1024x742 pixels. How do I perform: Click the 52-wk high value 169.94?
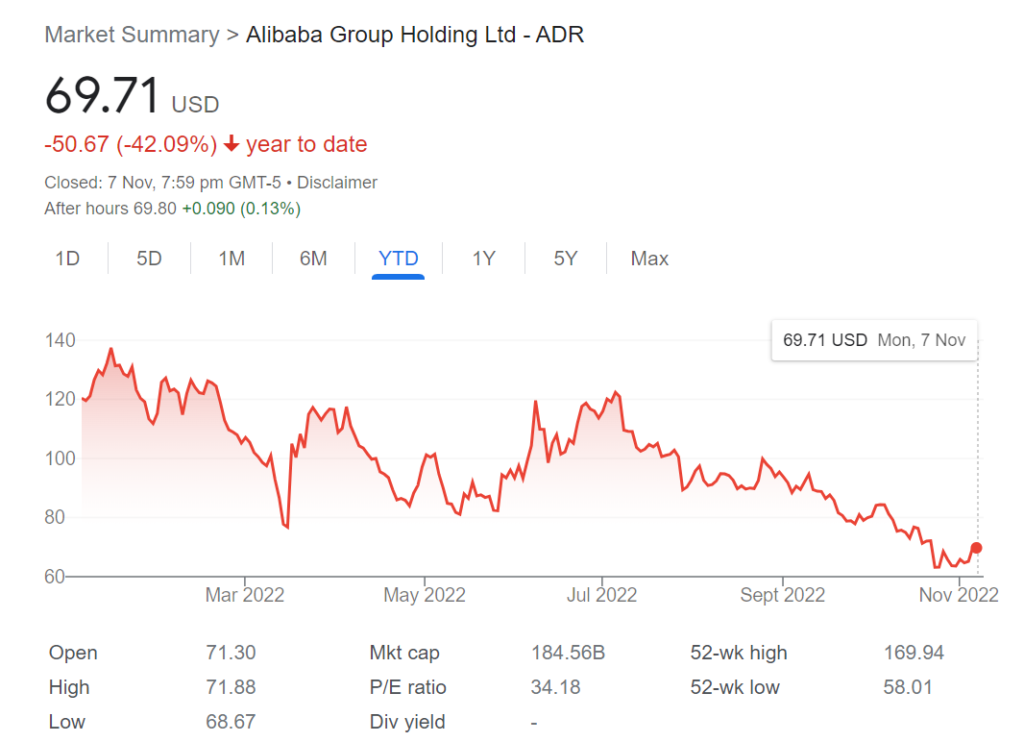point(914,653)
